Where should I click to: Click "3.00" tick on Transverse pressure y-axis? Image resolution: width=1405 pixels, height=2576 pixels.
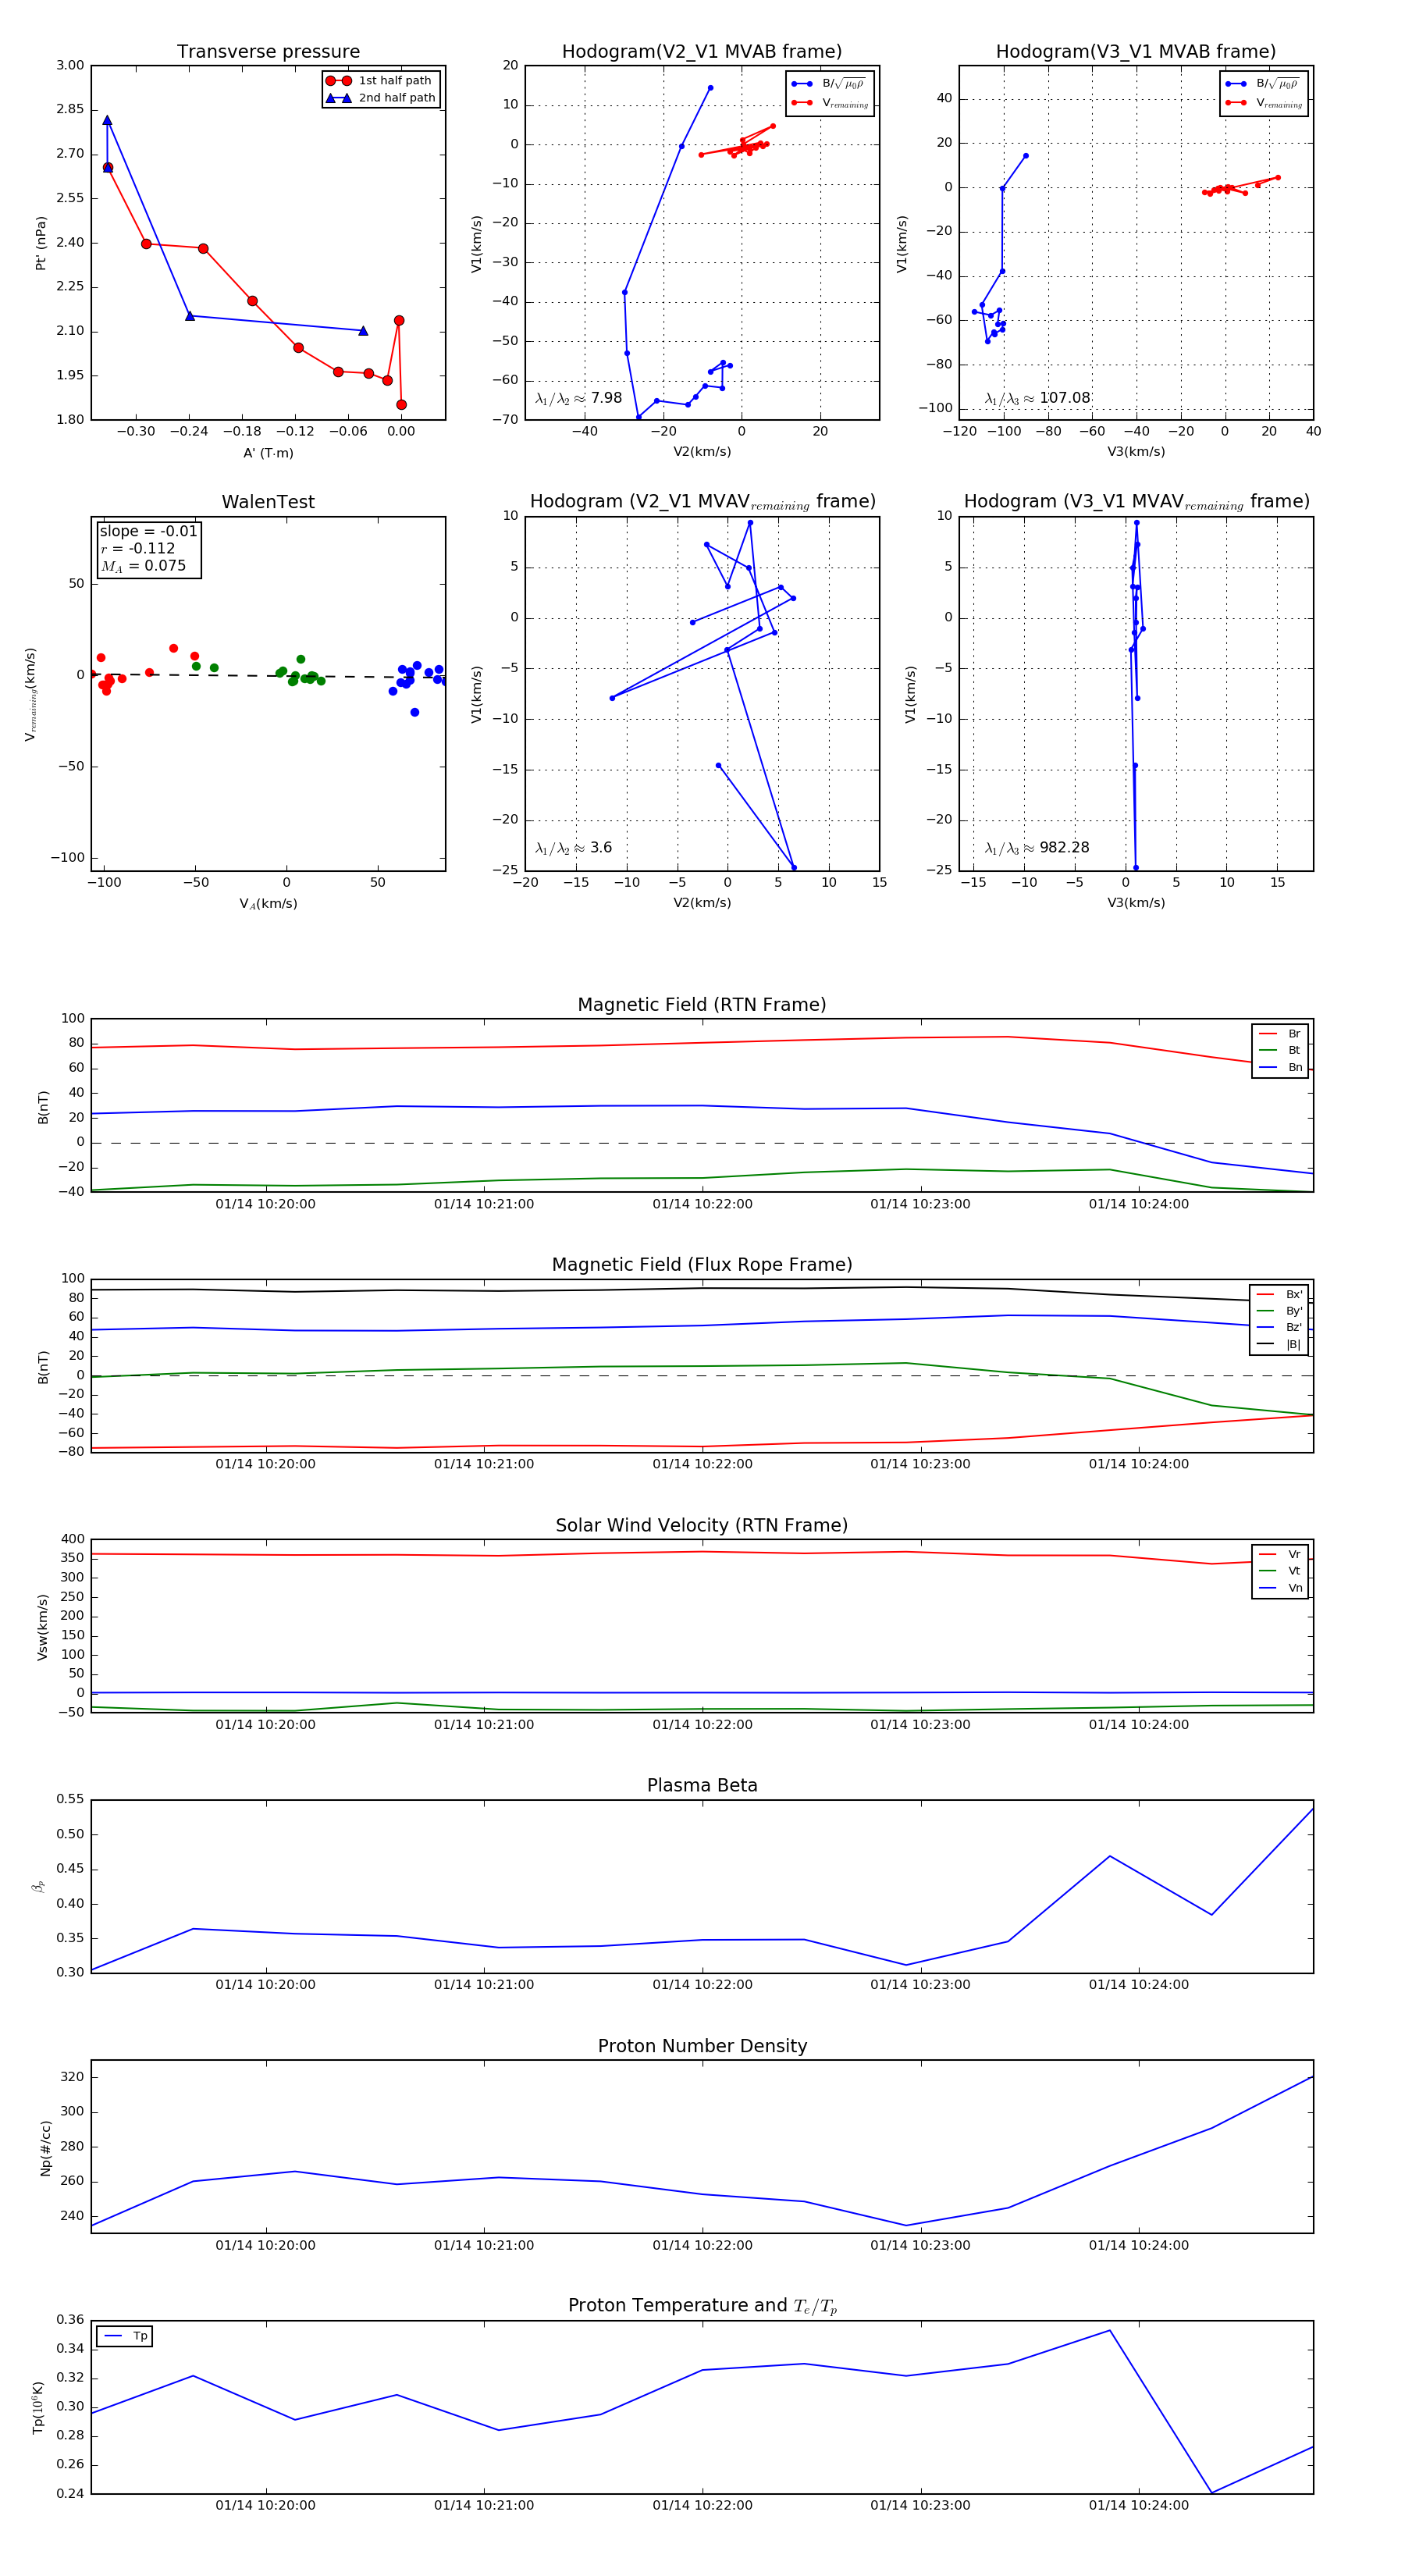tap(70, 66)
